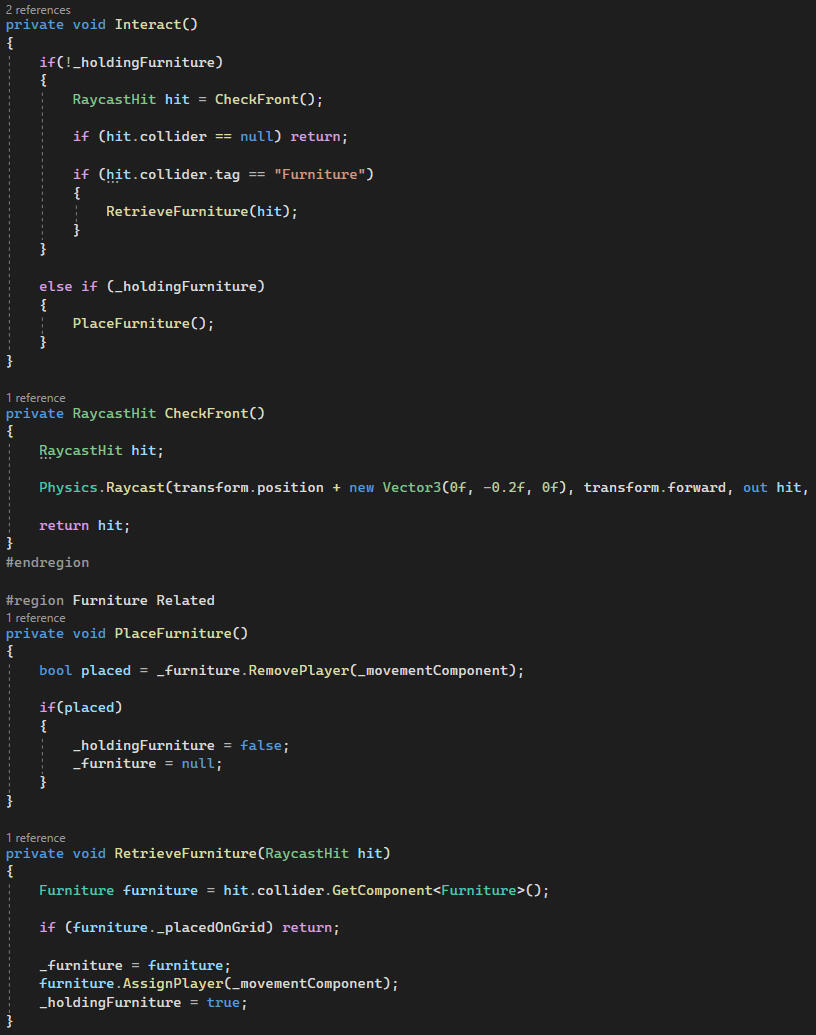The width and height of the screenshot is (816, 1035).
Task: Click the "#region Furniture Related" directive
Action: point(110,600)
